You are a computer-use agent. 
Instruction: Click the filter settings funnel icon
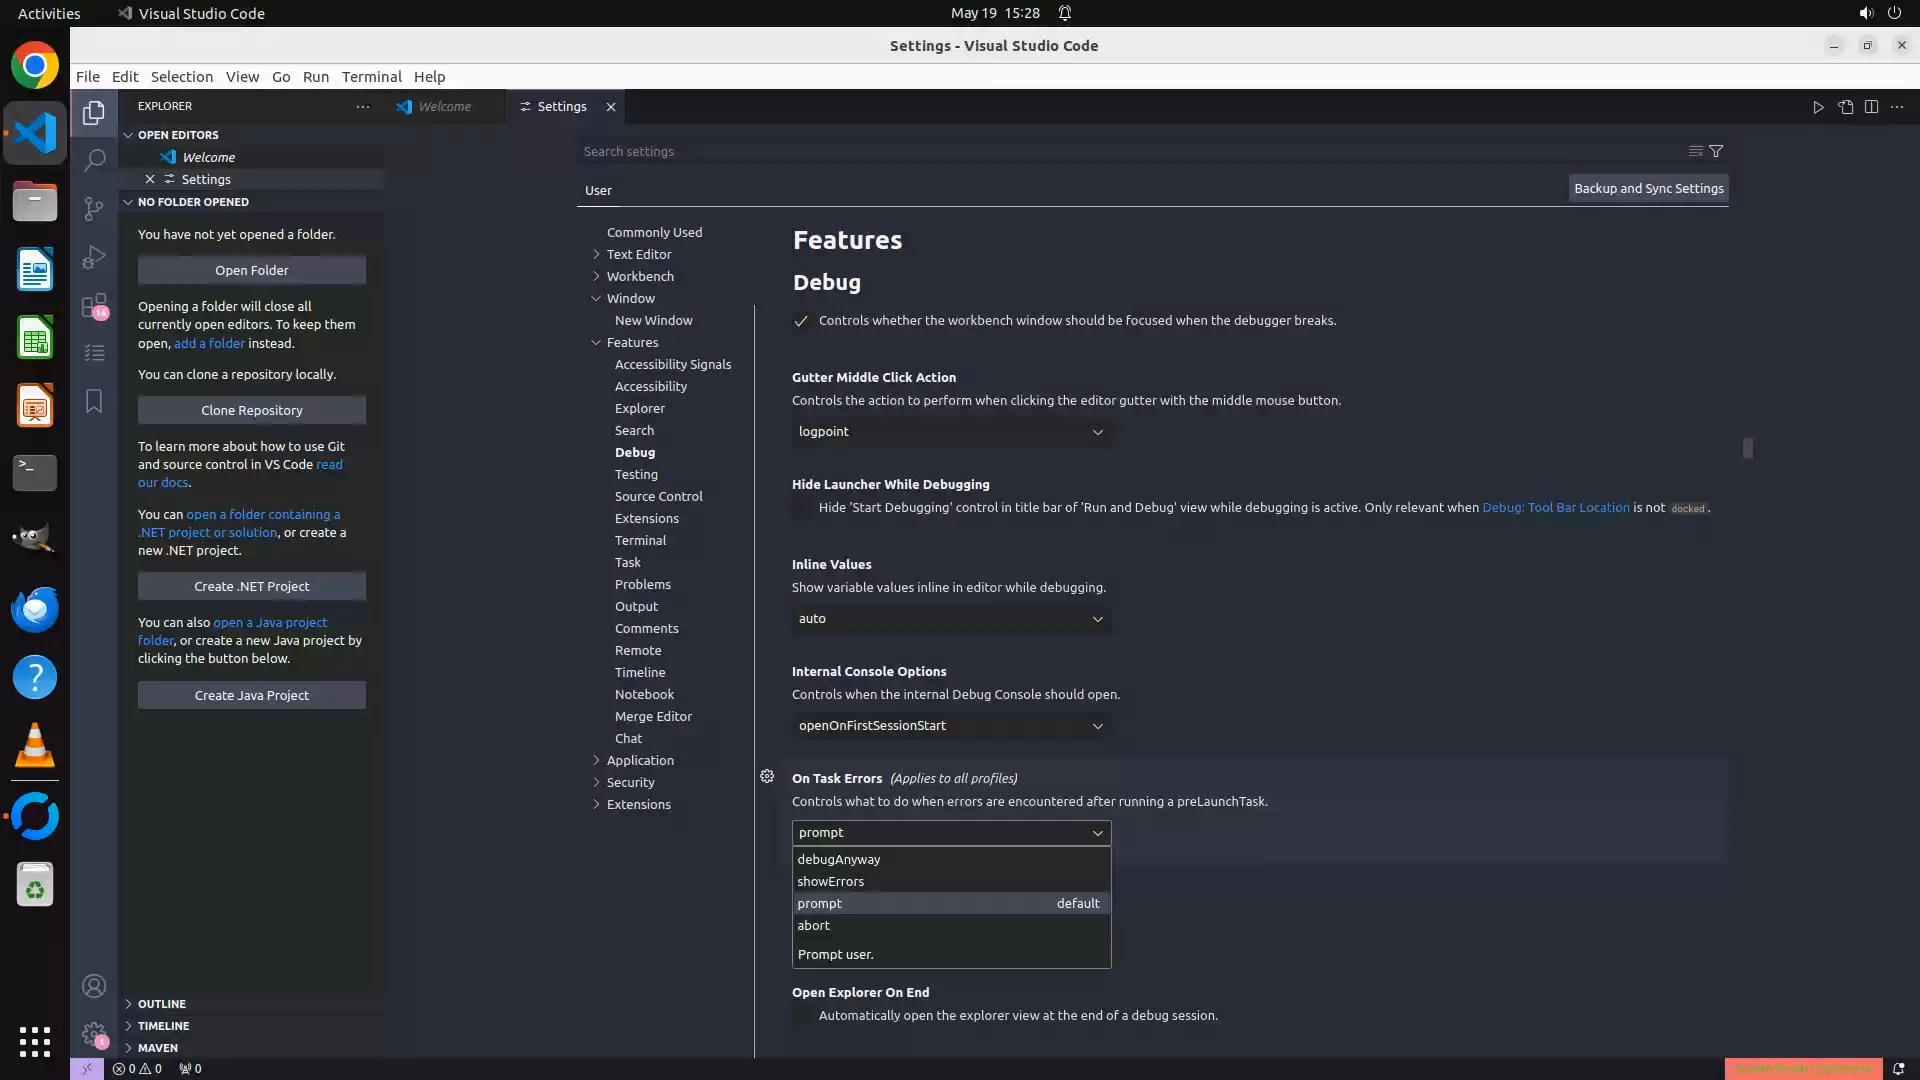pyautogui.click(x=1716, y=151)
